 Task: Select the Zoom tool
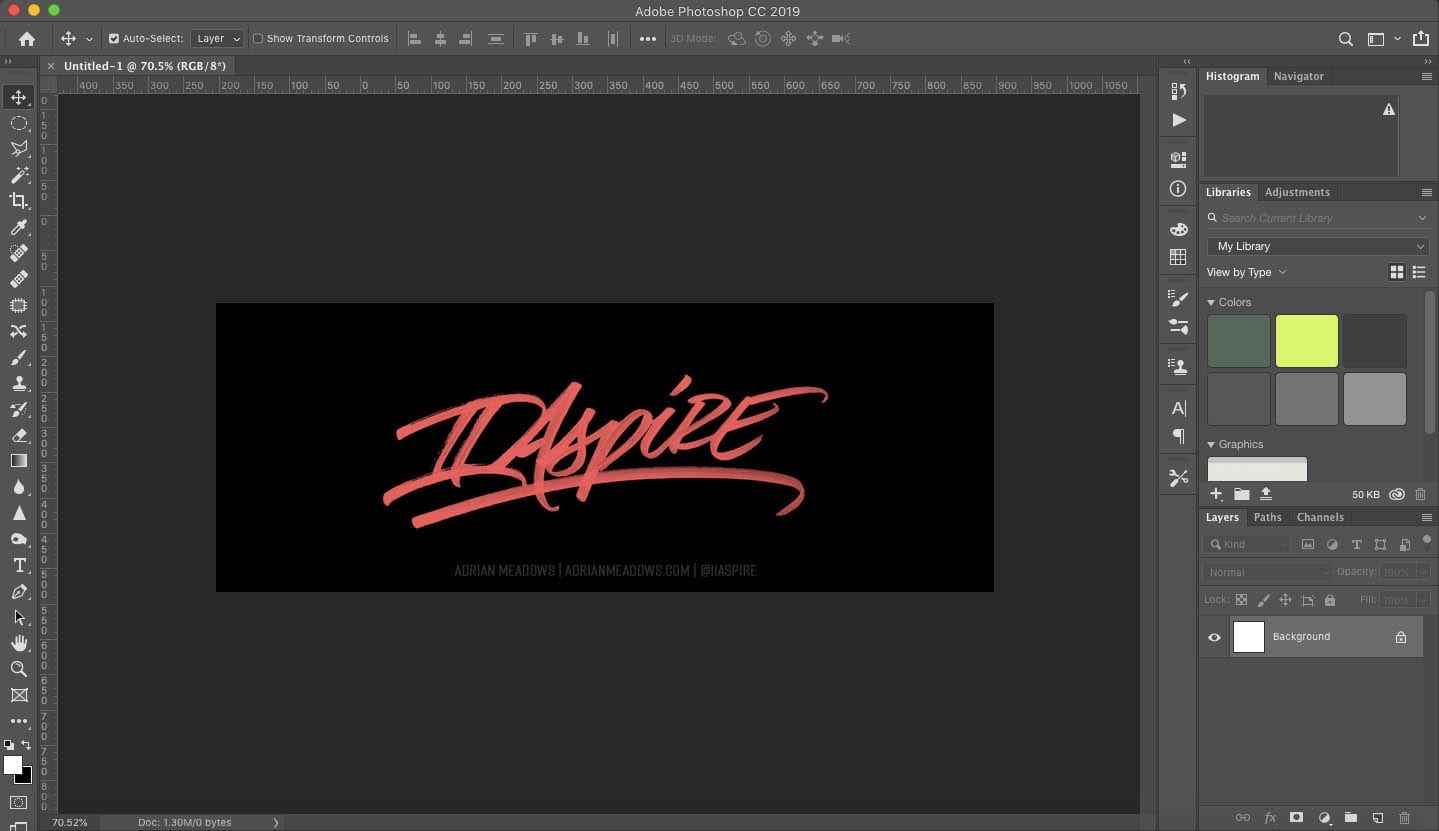click(x=19, y=669)
